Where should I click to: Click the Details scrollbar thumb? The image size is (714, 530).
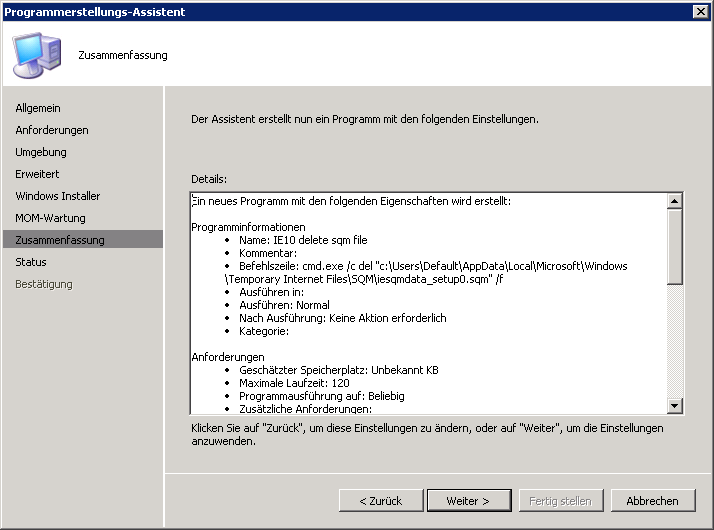coord(675,245)
